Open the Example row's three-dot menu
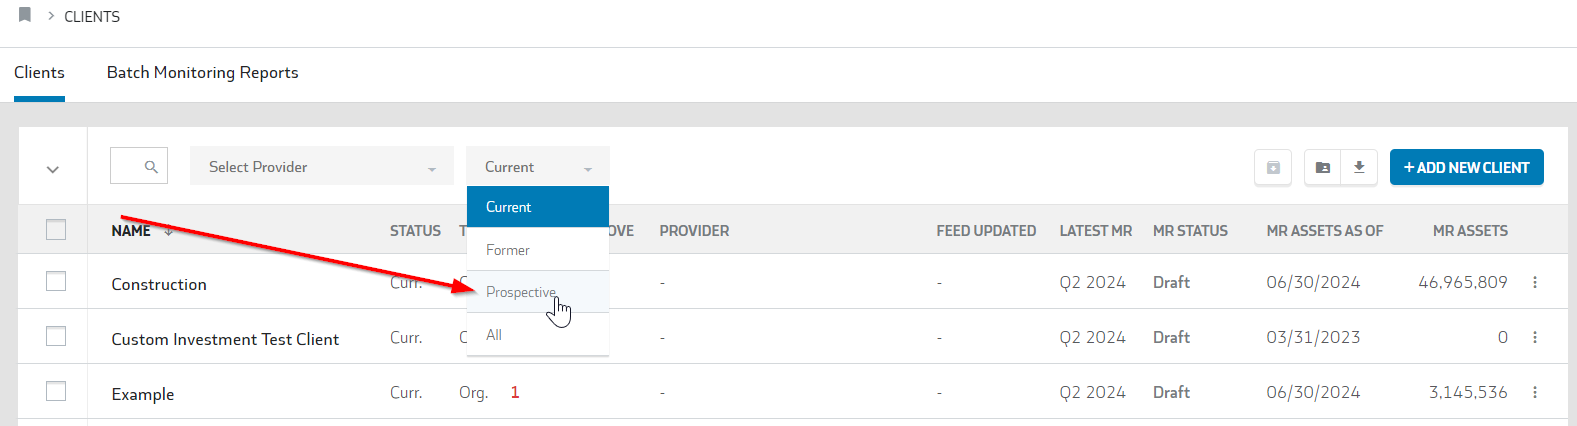Viewport: 1577px width, 426px height. click(x=1535, y=393)
